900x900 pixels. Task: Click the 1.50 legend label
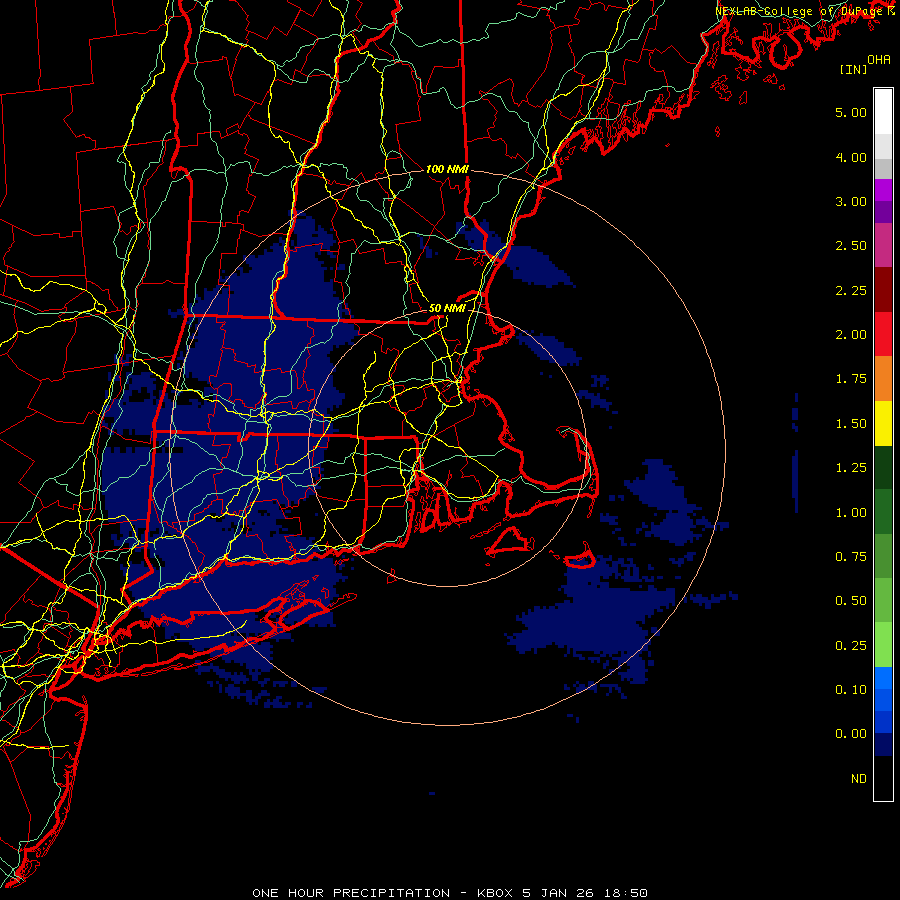pyautogui.click(x=851, y=424)
